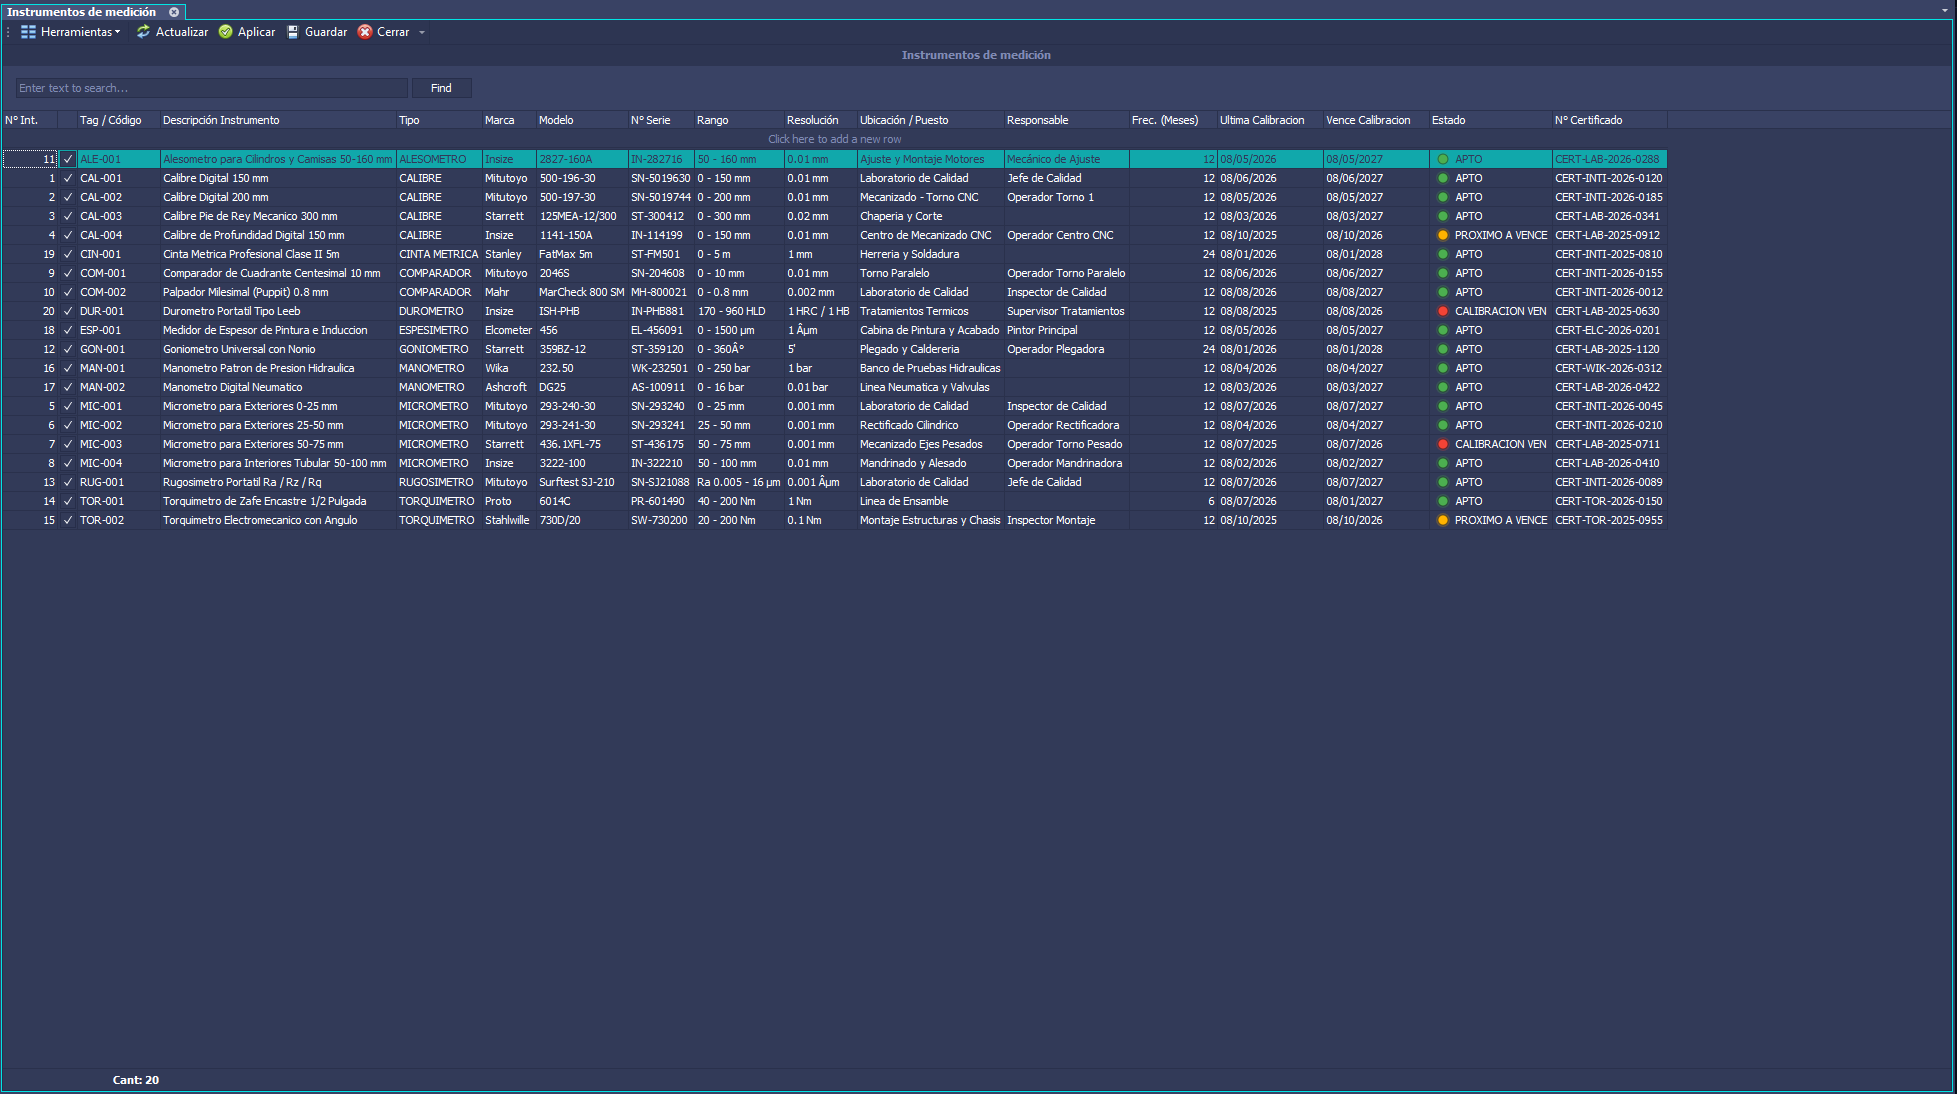Click the 'Click here to add a new row' line

pos(834,139)
